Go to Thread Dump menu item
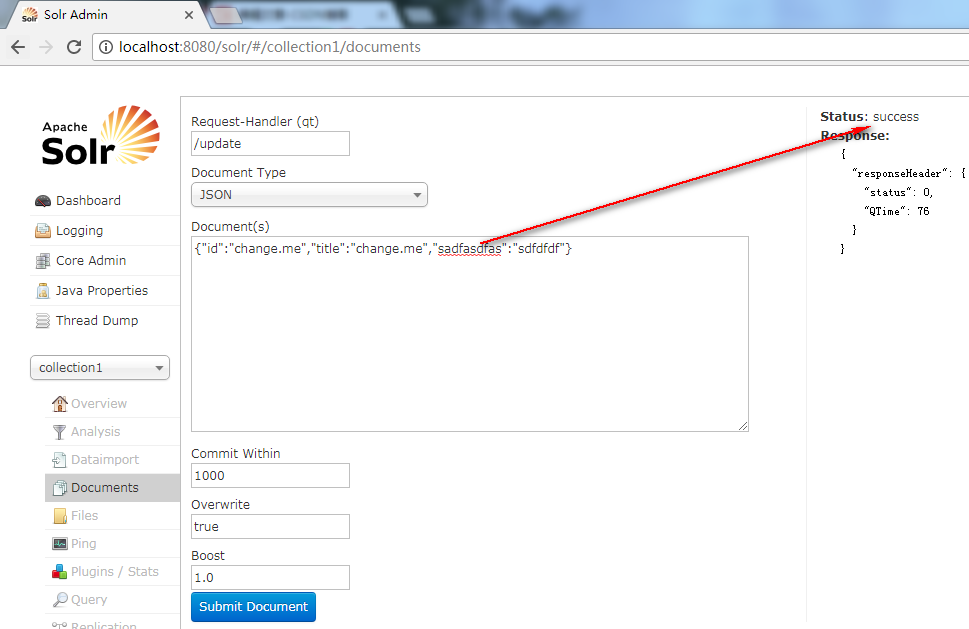The width and height of the screenshot is (969, 629). pos(97,321)
